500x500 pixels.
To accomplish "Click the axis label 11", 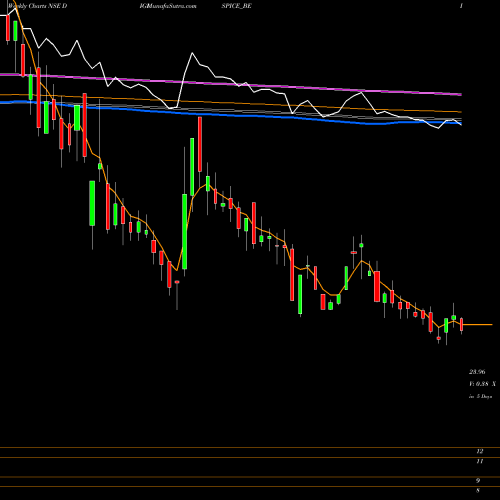I will click(x=479, y=461).
